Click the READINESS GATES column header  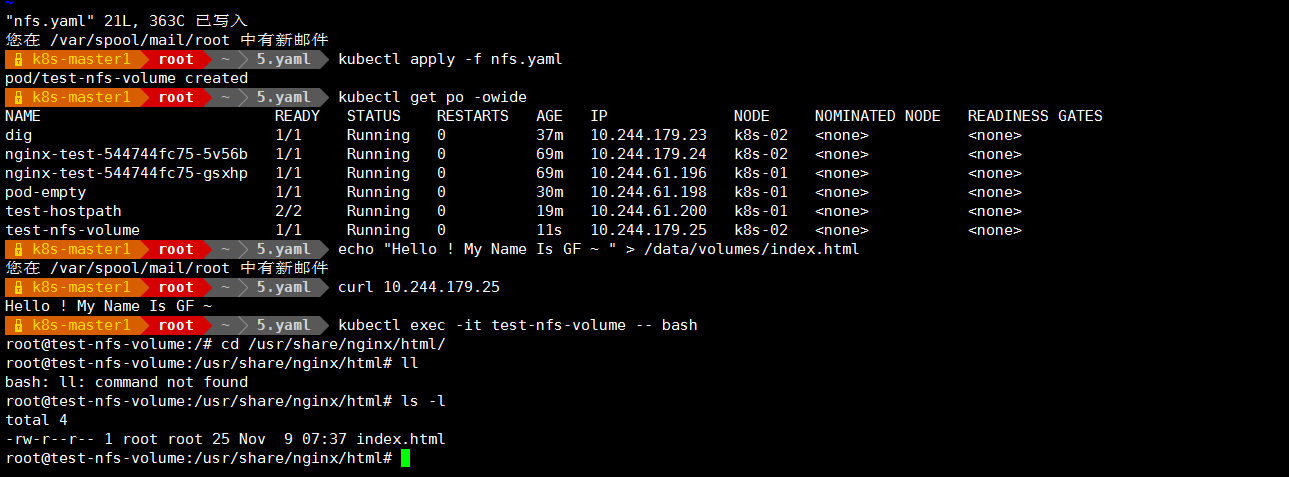[x=1035, y=116]
